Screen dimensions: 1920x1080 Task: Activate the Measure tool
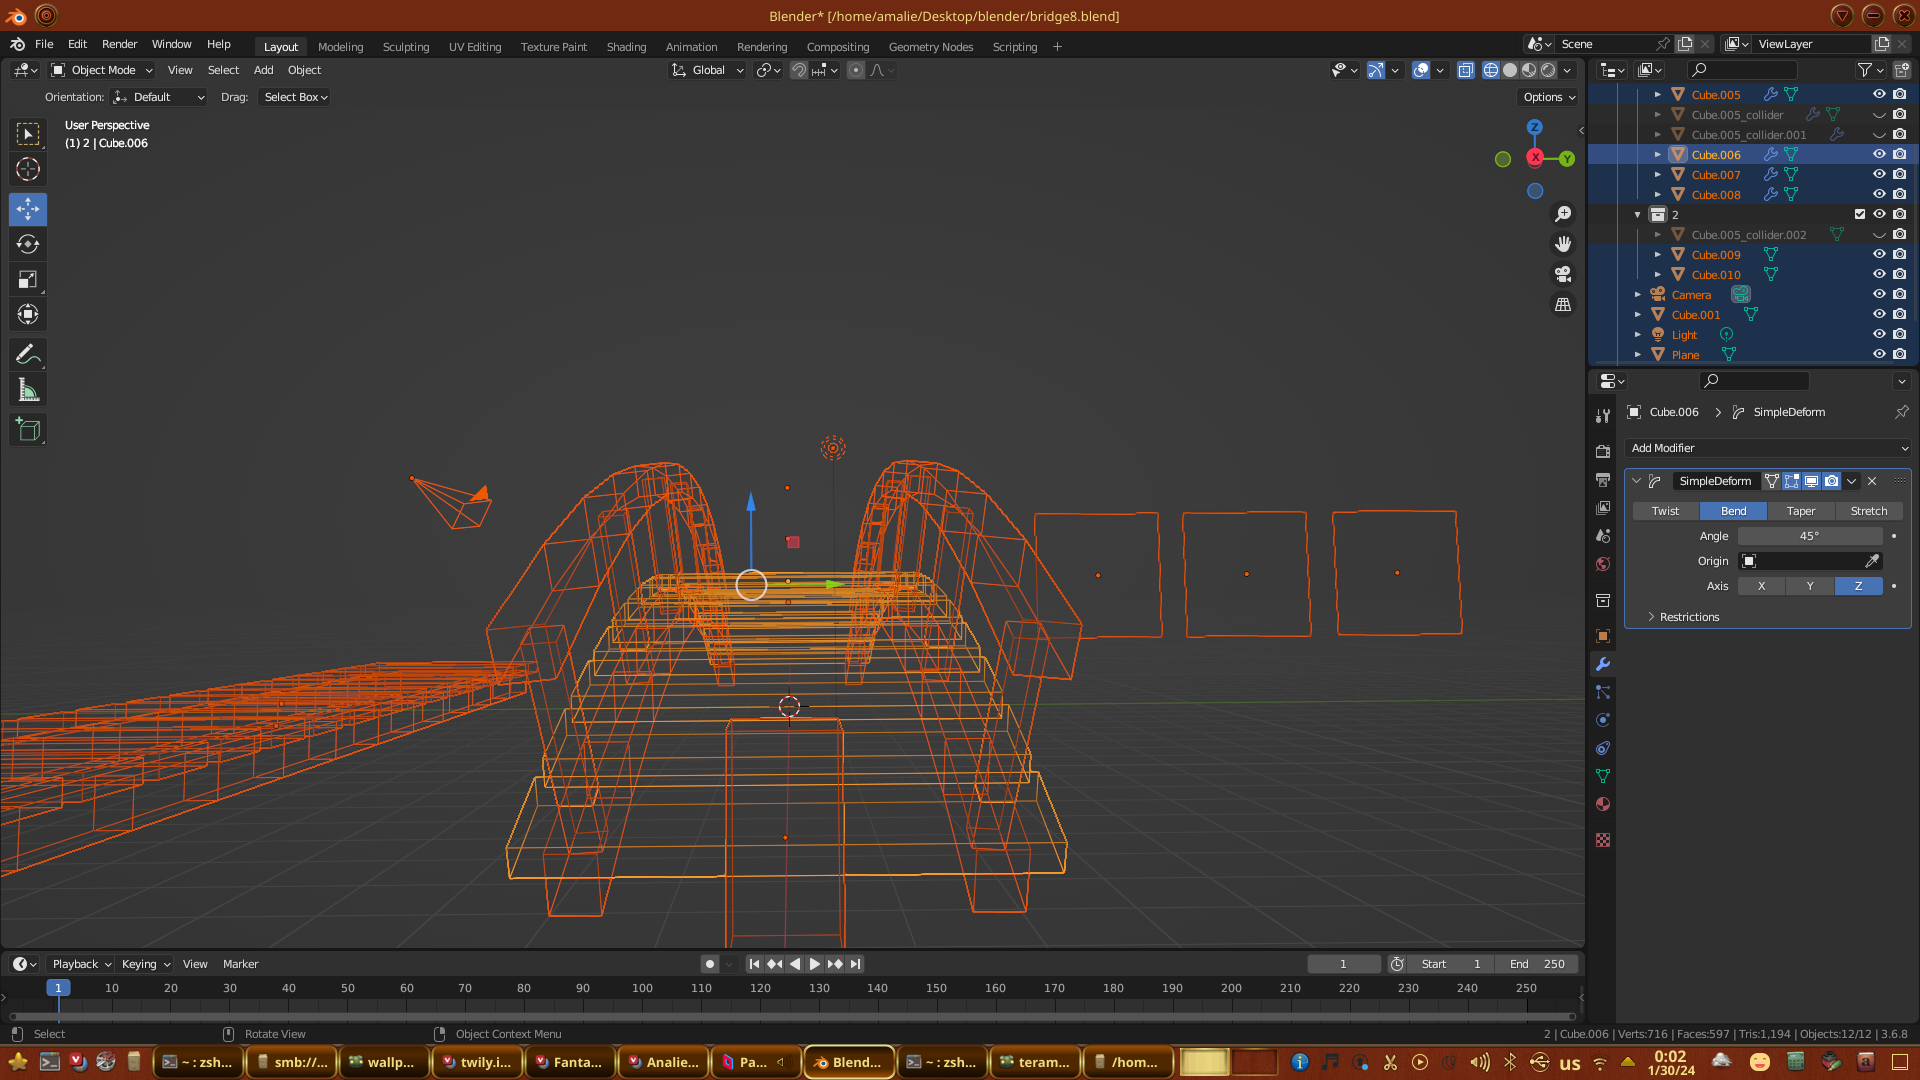pos(28,391)
